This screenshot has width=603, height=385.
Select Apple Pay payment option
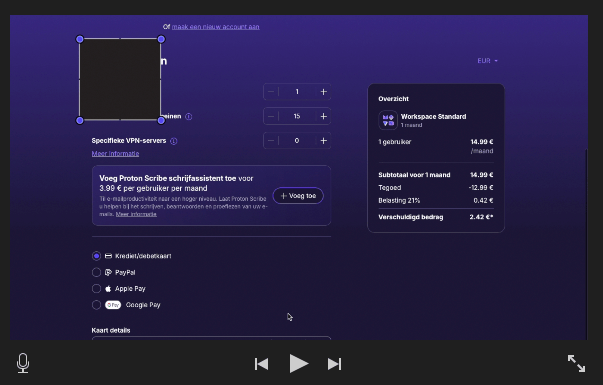click(96, 288)
